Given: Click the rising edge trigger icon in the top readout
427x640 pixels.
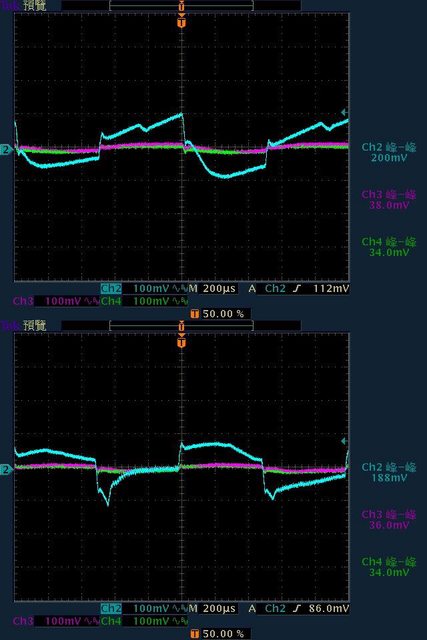Looking at the screenshot, I should pos(297,289).
